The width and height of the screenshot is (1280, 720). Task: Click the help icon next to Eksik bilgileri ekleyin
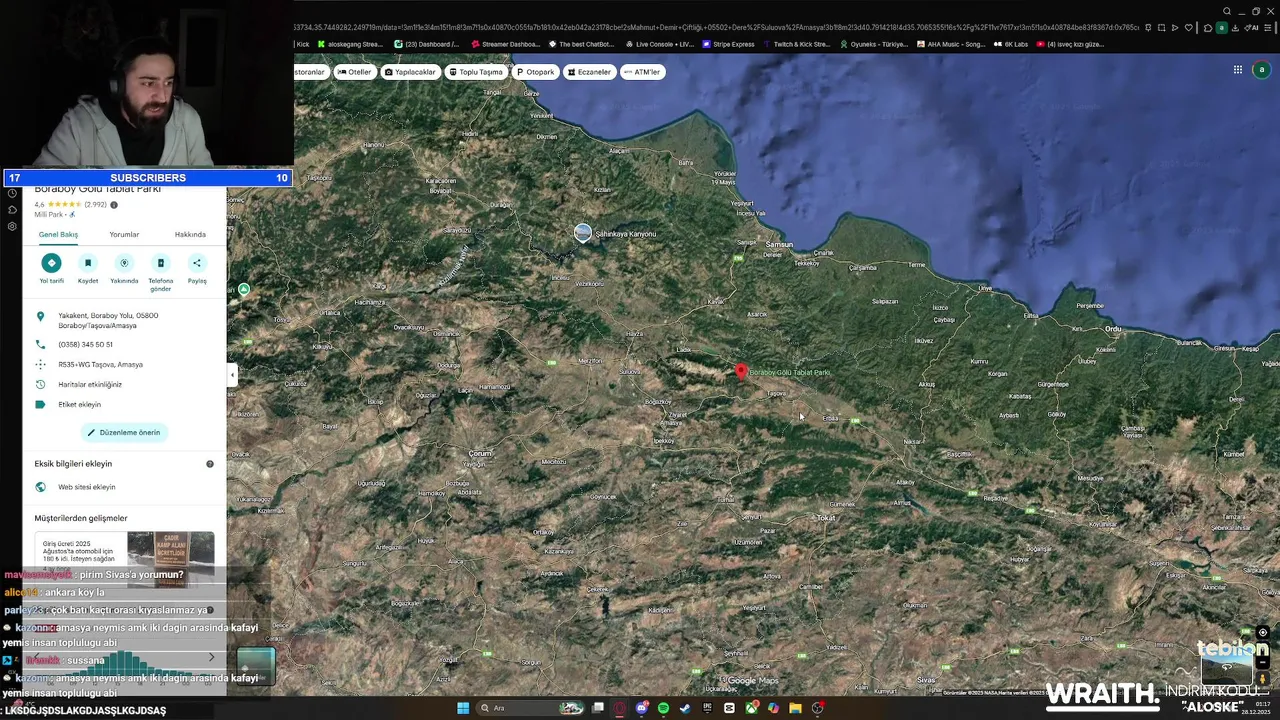210,464
